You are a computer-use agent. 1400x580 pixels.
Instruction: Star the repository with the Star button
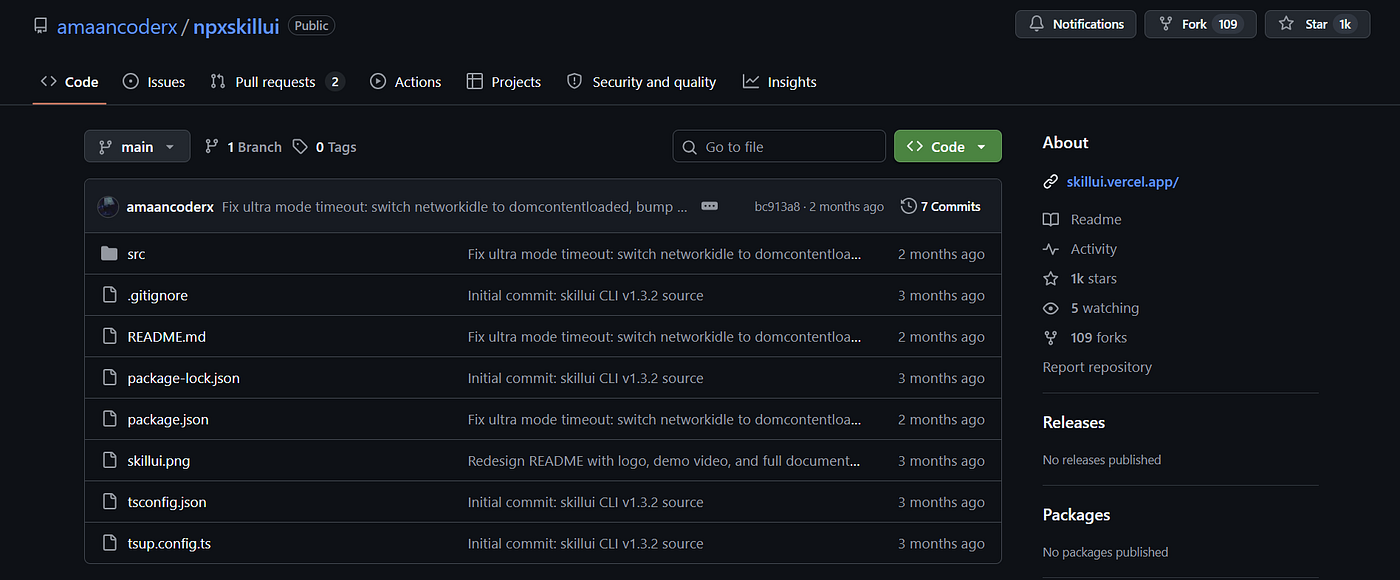pyautogui.click(x=1317, y=24)
